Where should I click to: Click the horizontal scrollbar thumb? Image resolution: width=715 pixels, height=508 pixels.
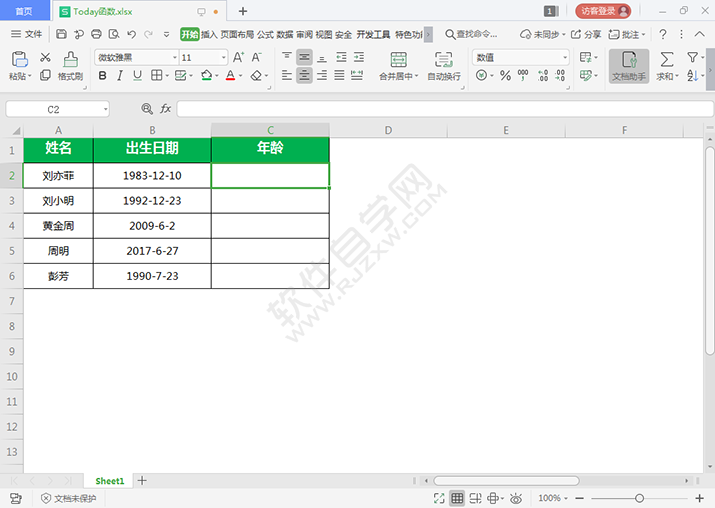coord(506,481)
